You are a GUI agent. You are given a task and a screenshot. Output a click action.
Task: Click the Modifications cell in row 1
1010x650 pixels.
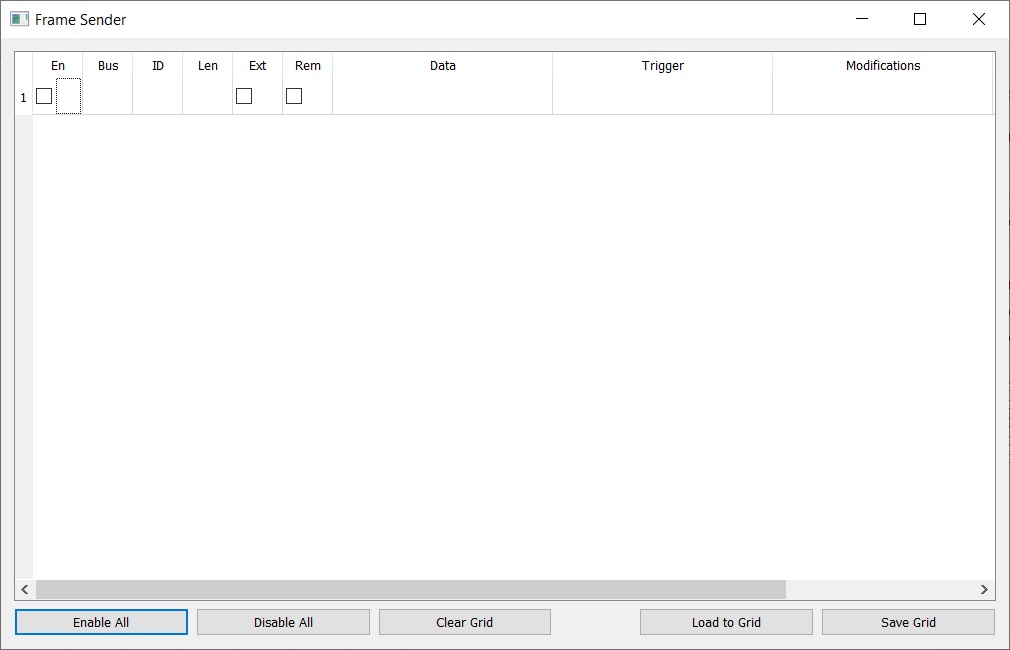click(x=882, y=97)
